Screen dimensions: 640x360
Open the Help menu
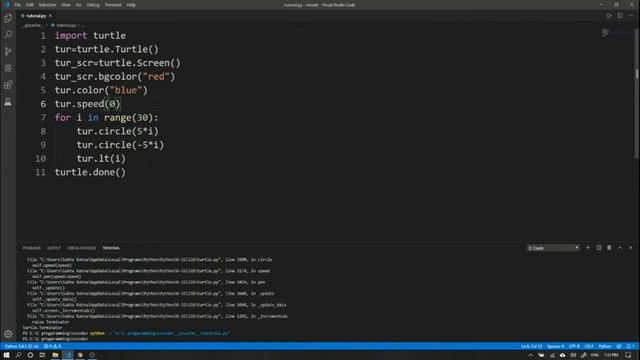[131, 5]
